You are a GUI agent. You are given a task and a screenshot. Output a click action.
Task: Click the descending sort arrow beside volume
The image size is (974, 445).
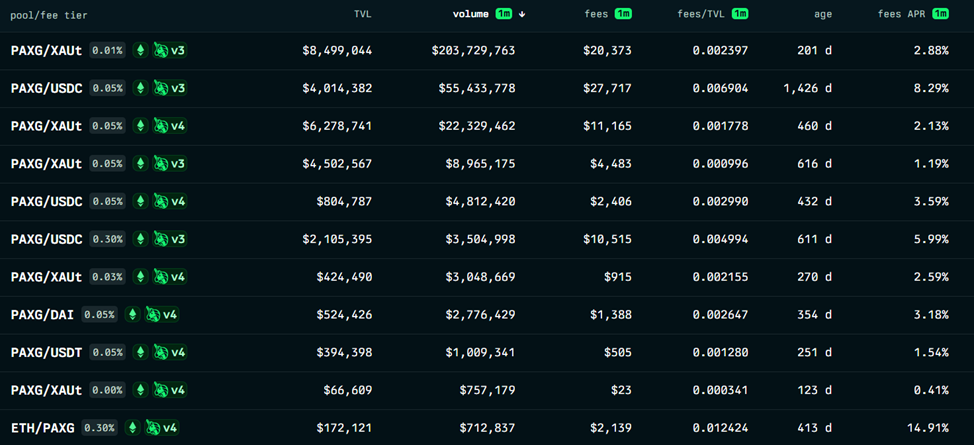[x=522, y=14]
